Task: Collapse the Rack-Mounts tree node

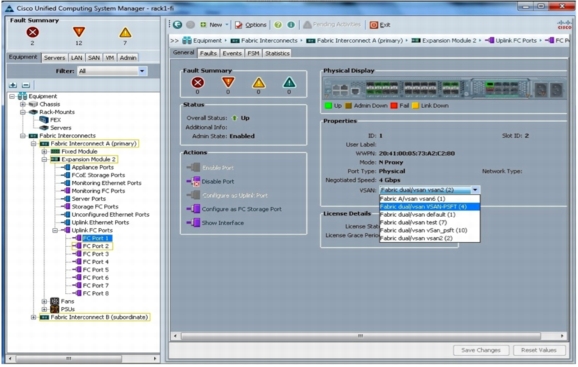Action: coord(23,112)
